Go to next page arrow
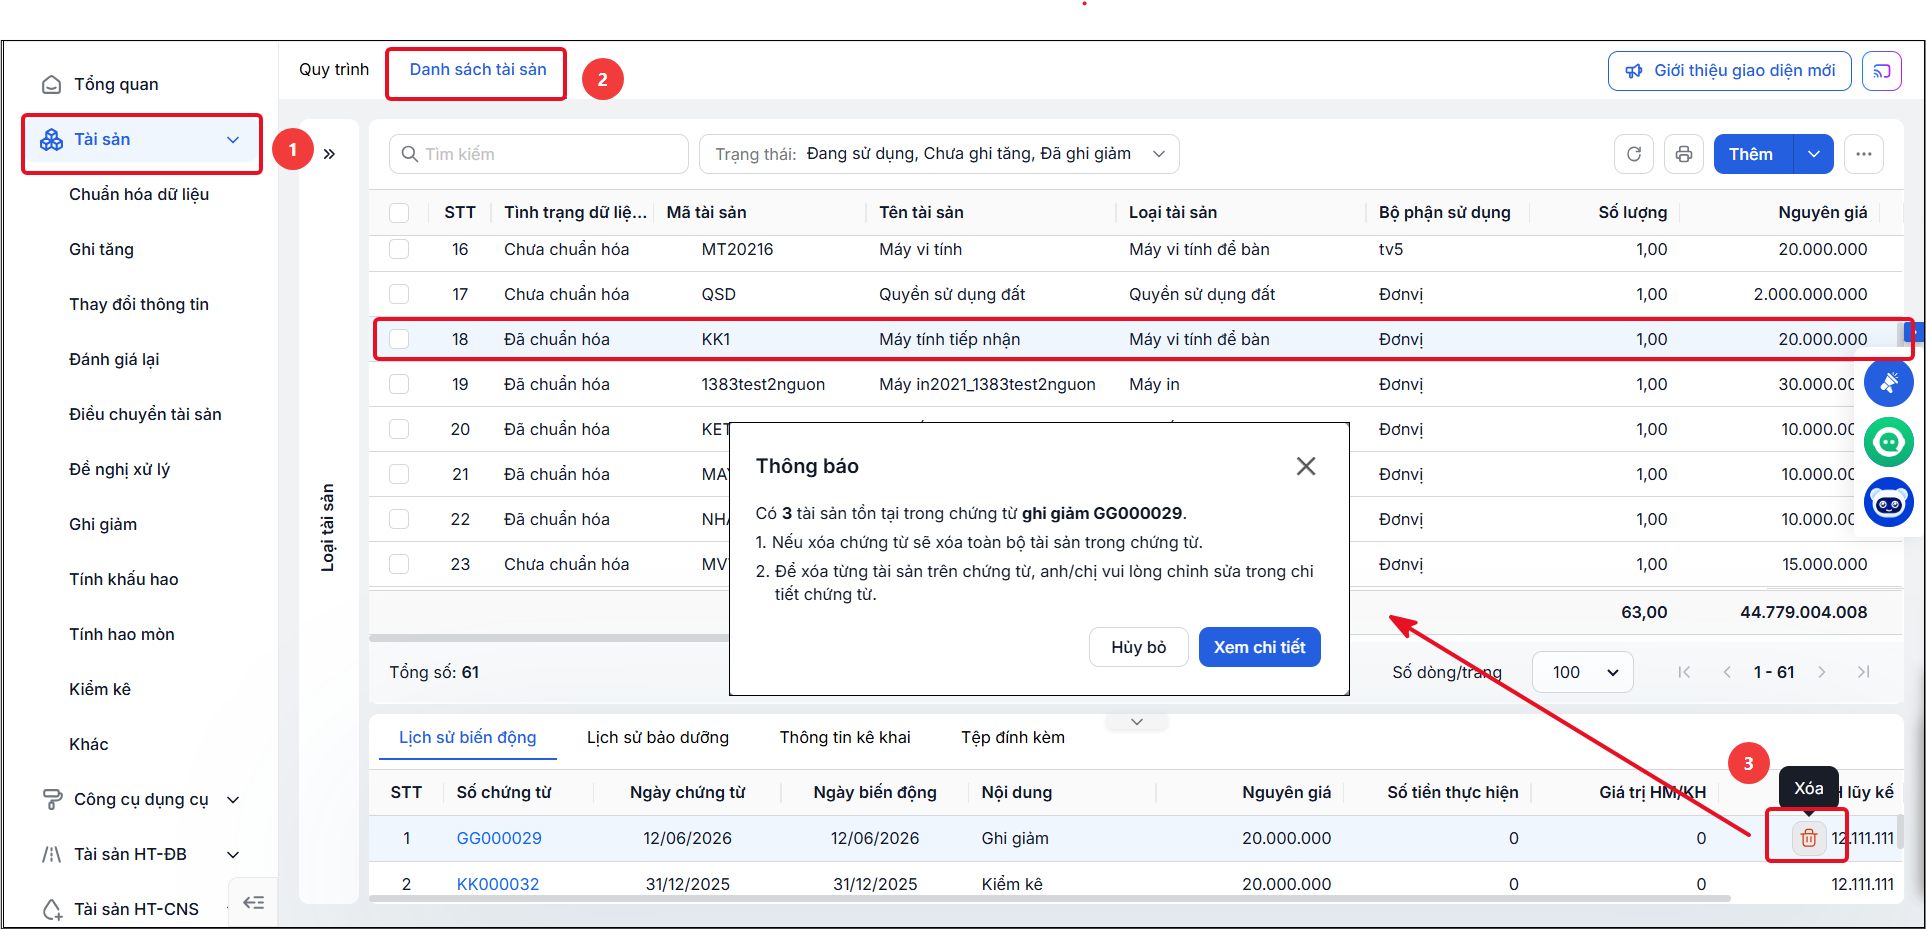This screenshot has height=929, width=1926. coord(1822,672)
